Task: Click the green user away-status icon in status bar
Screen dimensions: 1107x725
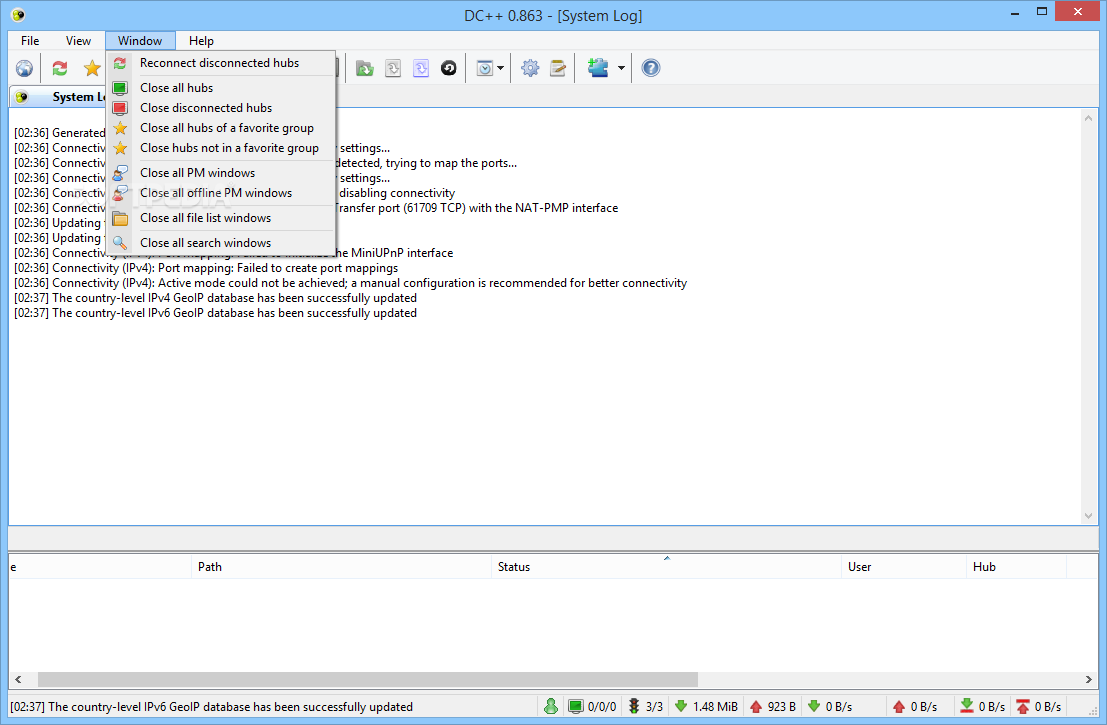Action: coord(551,706)
